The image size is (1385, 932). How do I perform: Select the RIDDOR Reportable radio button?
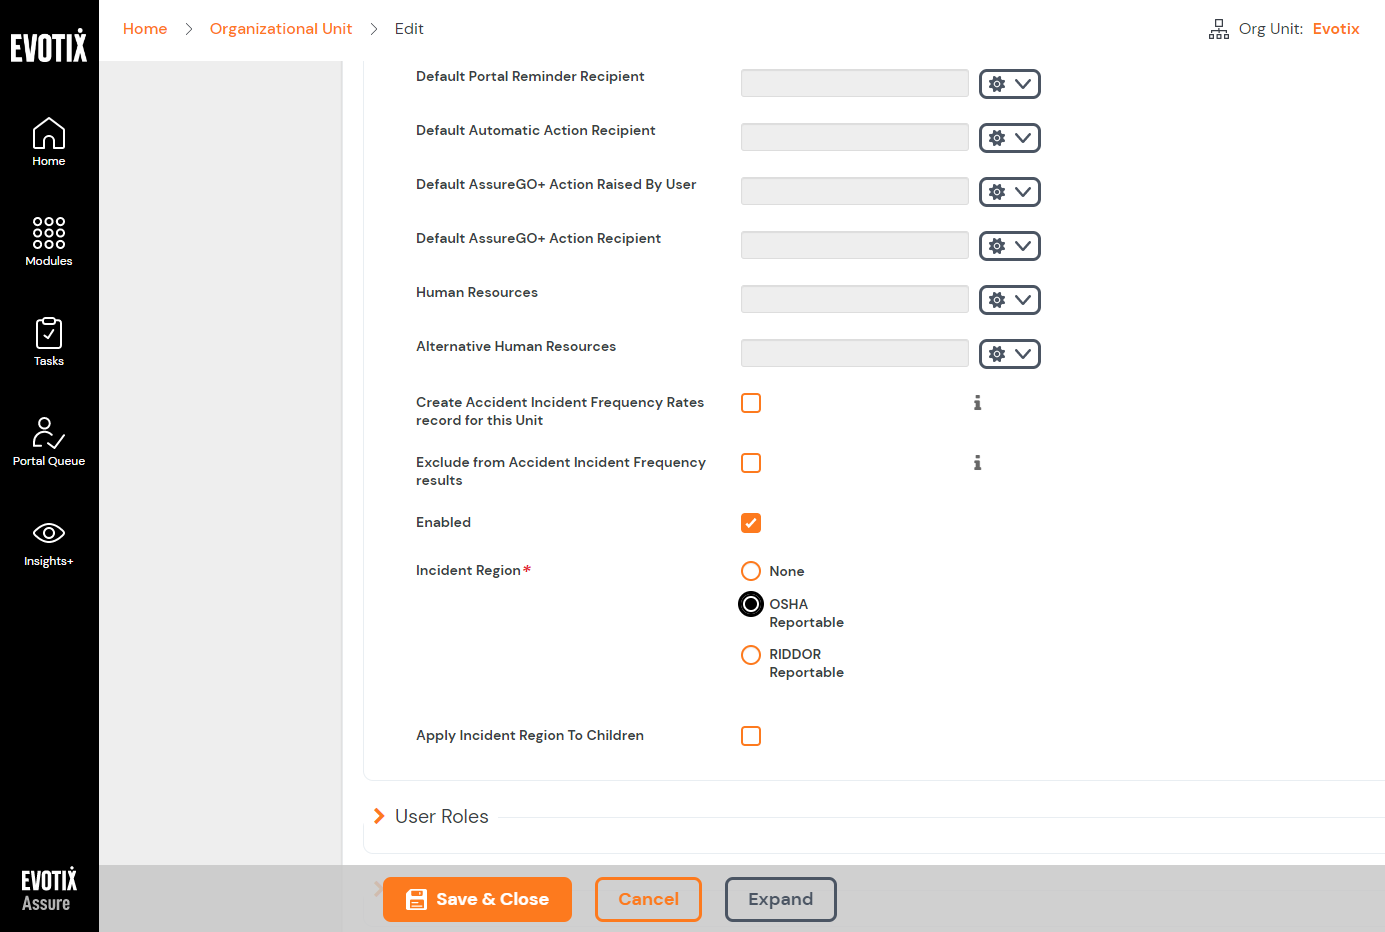tap(751, 655)
